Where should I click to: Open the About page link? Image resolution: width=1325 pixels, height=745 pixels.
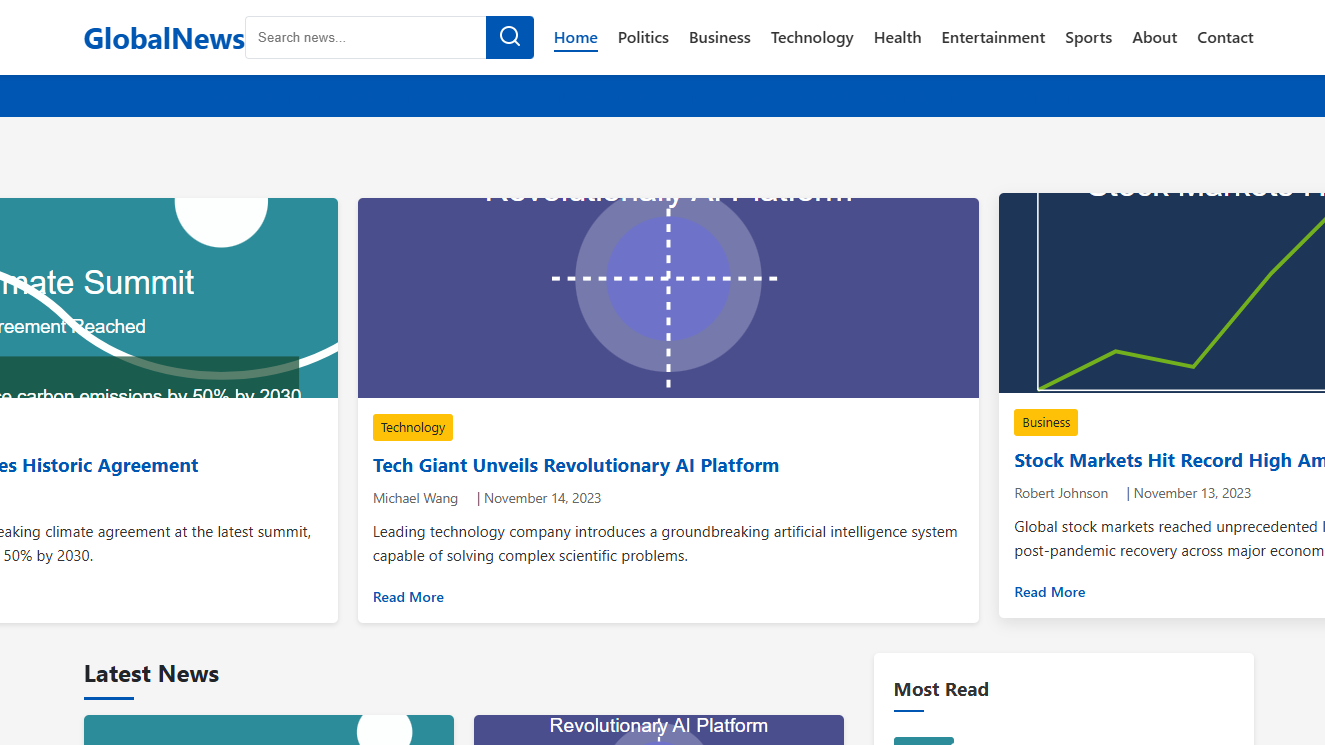pyautogui.click(x=1154, y=38)
